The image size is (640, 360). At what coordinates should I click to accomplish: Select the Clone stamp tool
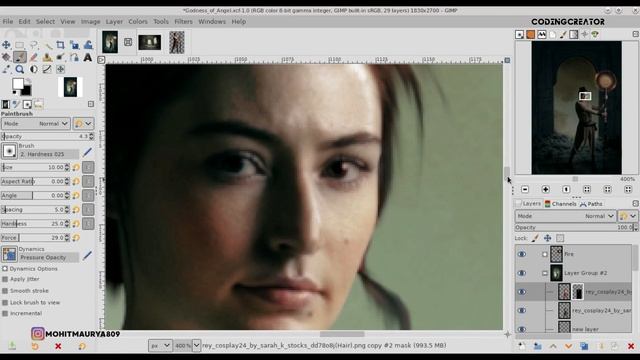tap(47, 57)
